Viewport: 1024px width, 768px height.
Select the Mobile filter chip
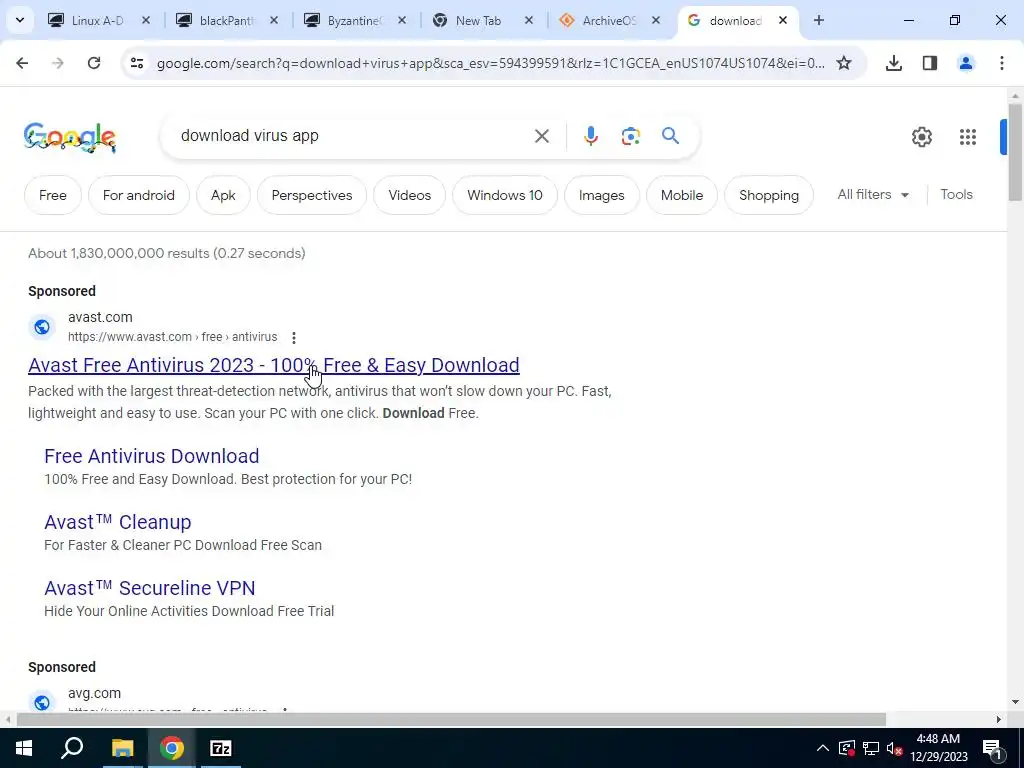point(682,195)
